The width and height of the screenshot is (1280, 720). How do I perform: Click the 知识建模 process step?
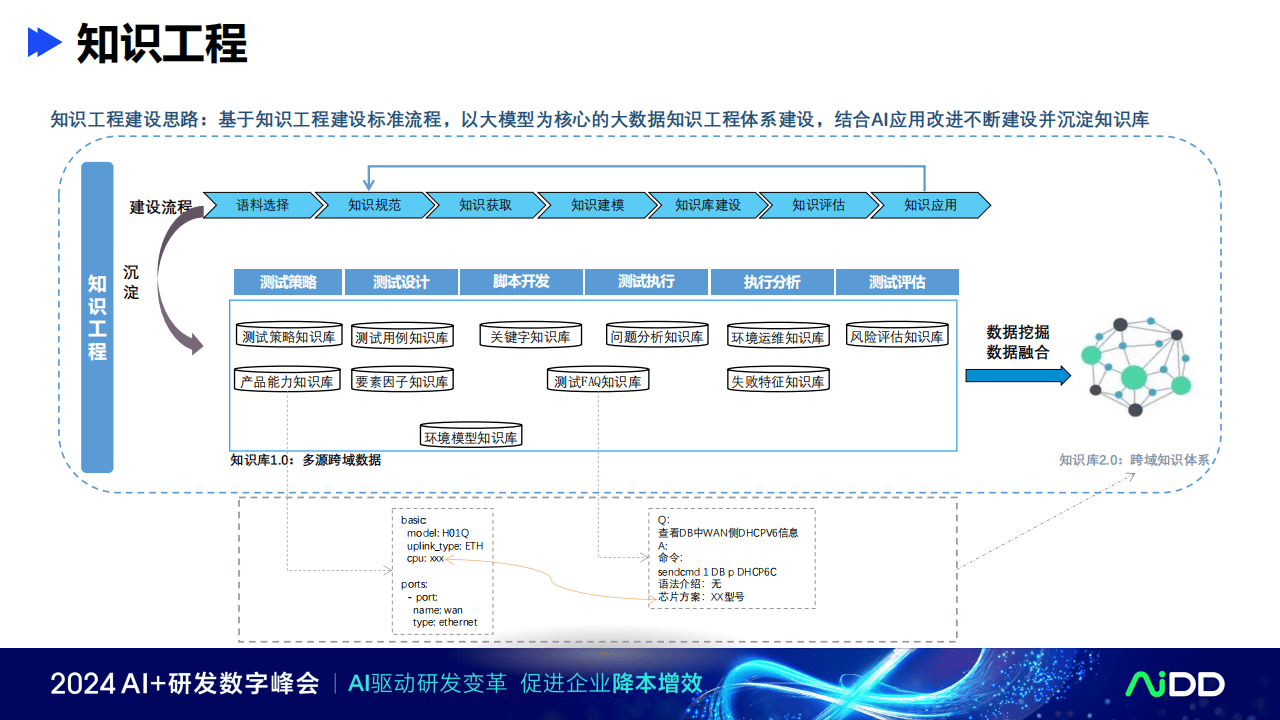[x=598, y=205]
